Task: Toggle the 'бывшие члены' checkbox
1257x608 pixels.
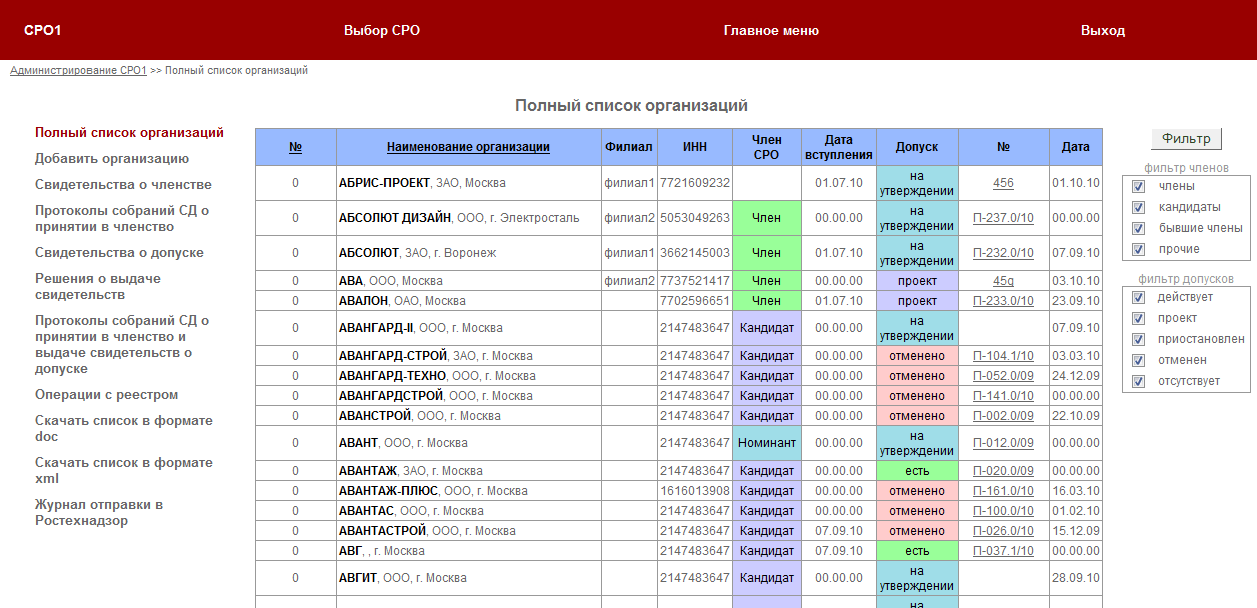Action: 1138,228
